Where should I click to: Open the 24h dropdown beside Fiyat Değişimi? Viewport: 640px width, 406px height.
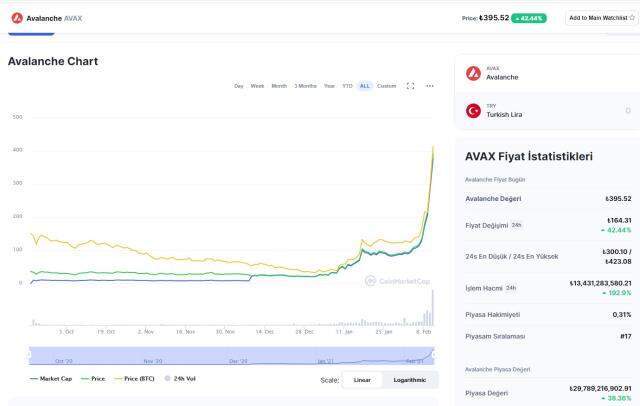coord(516,225)
